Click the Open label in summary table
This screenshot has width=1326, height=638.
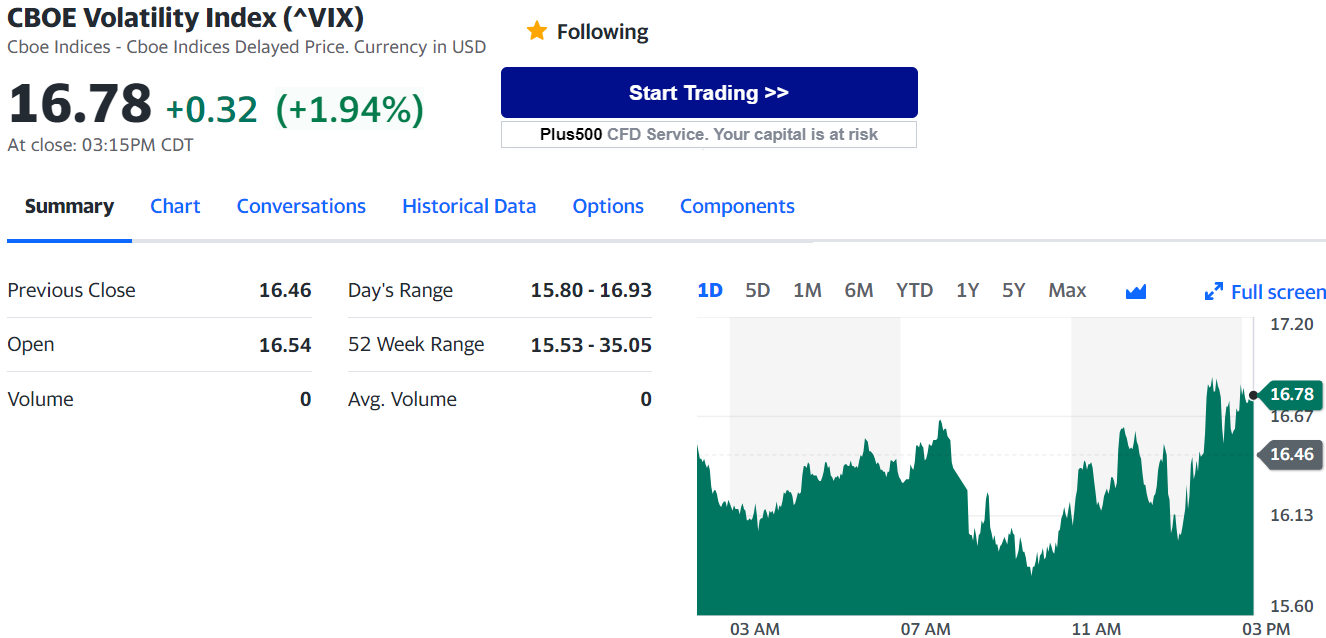point(31,344)
